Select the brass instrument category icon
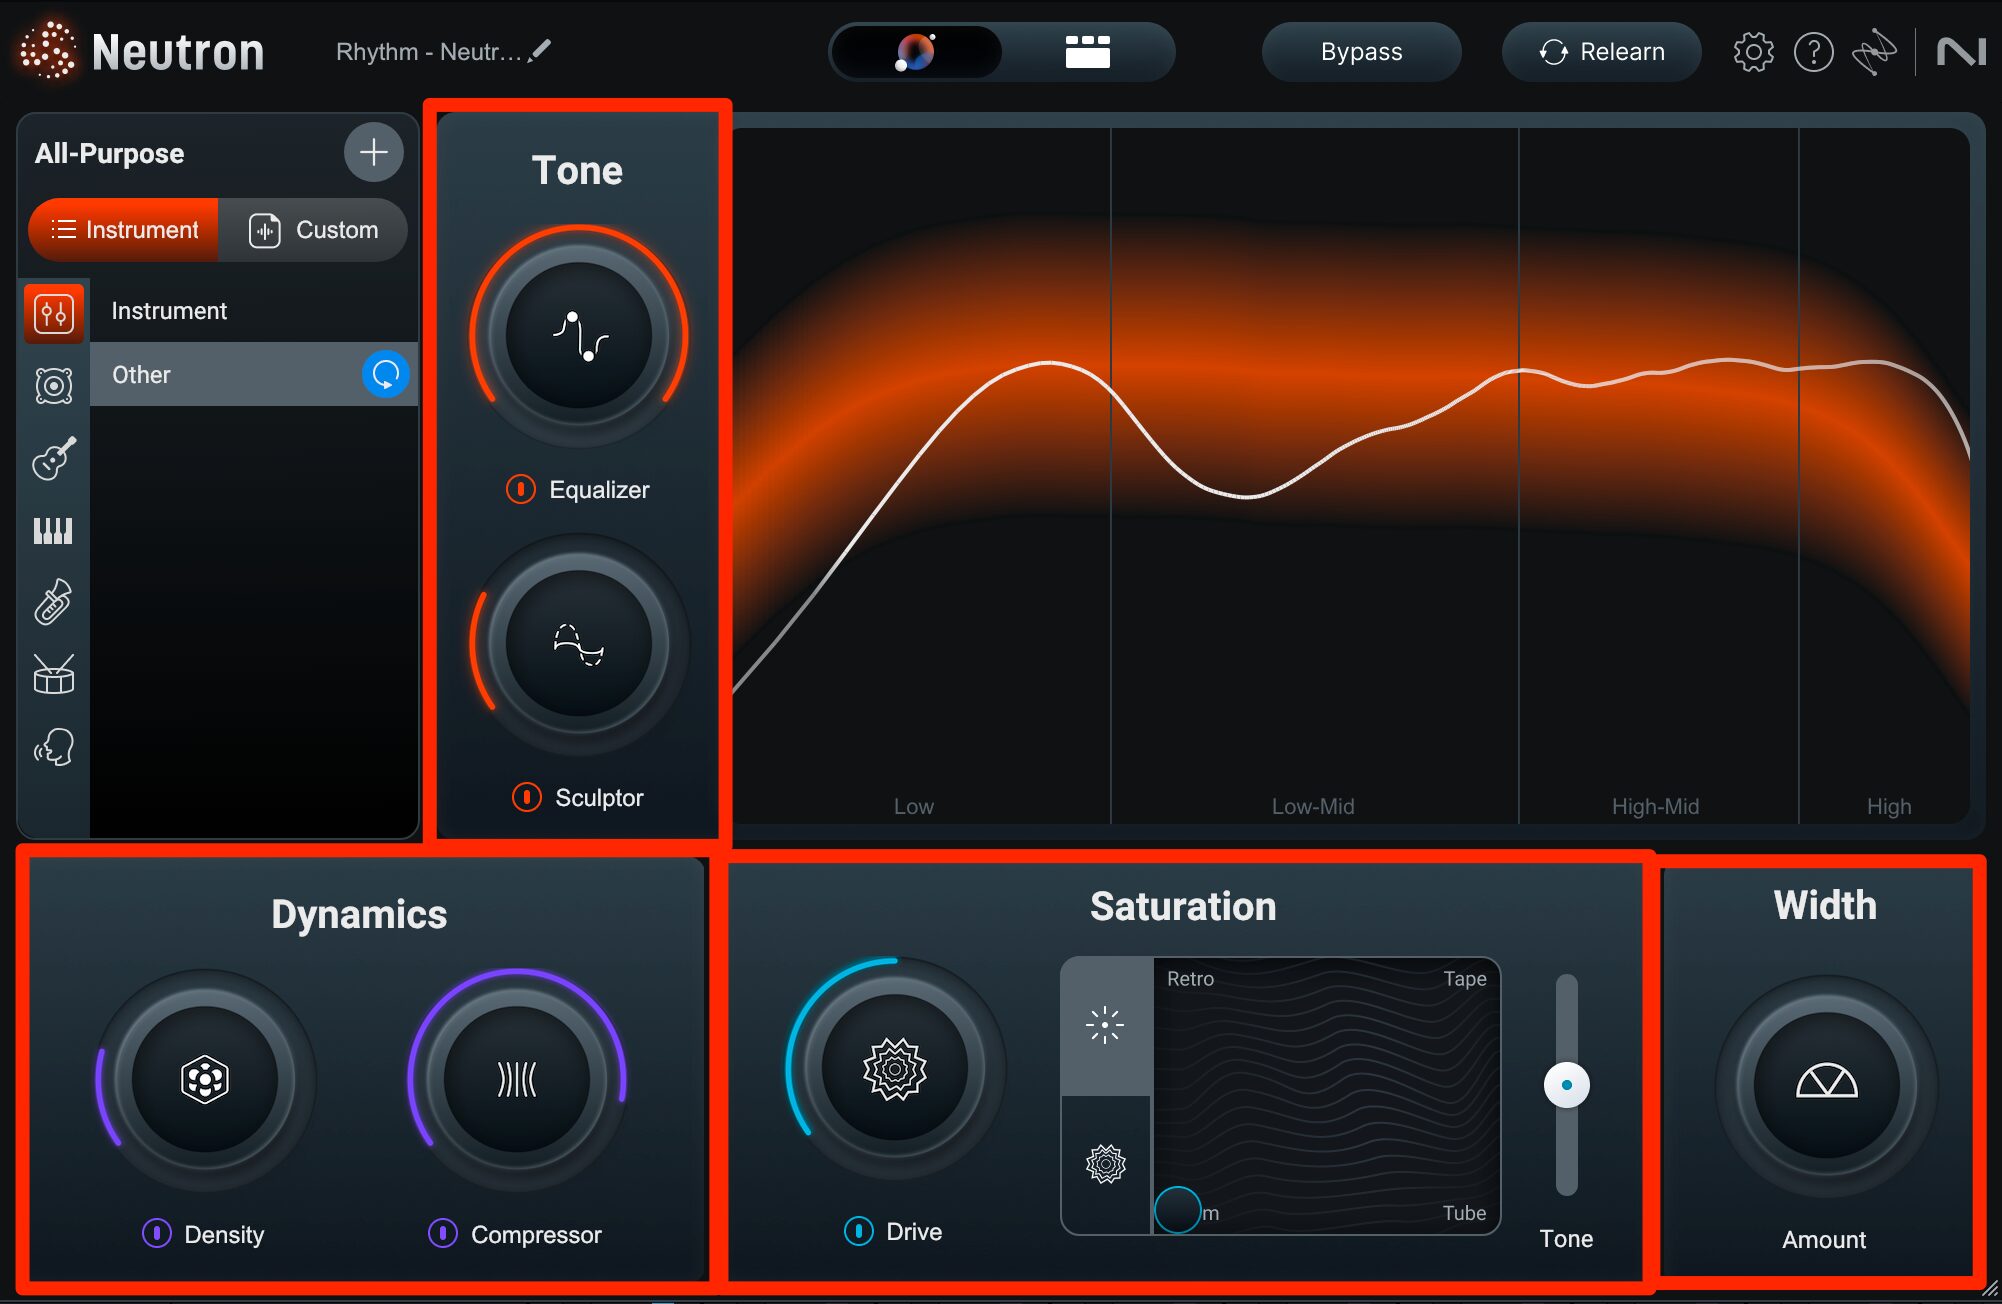 [54, 602]
